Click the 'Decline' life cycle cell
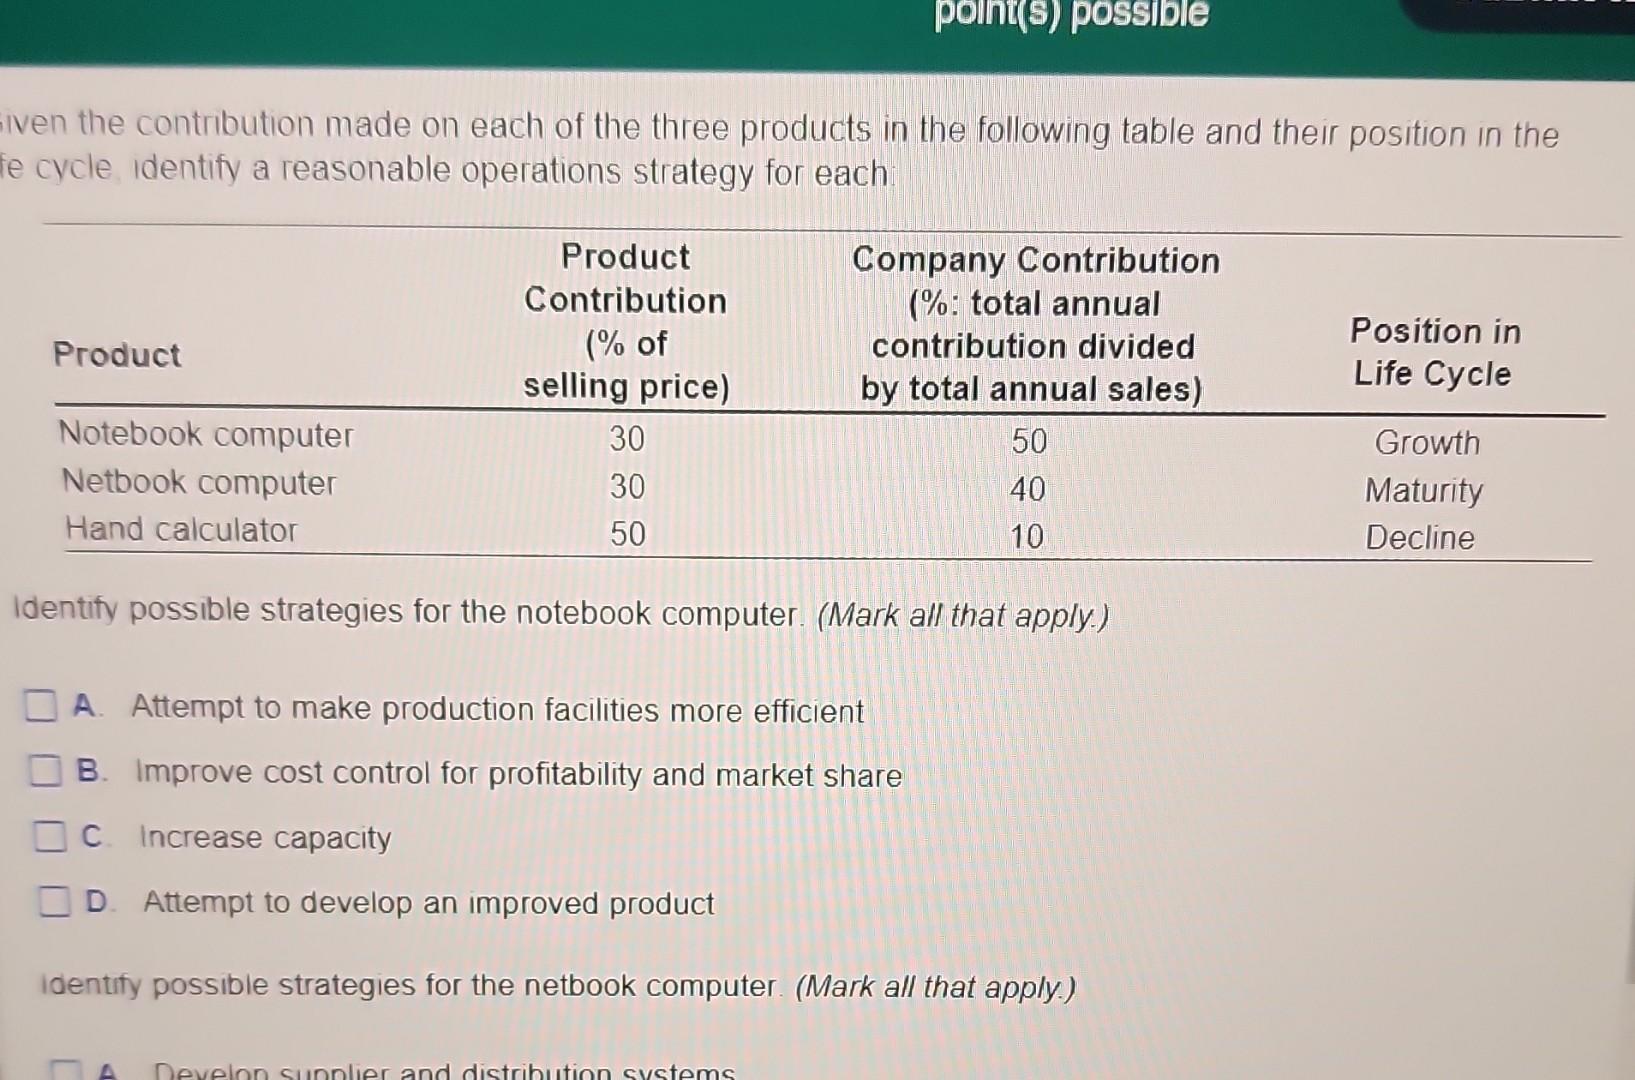Image resolution: width=1635 pixels, height=1080 pixels. [x=1419, y=539]
